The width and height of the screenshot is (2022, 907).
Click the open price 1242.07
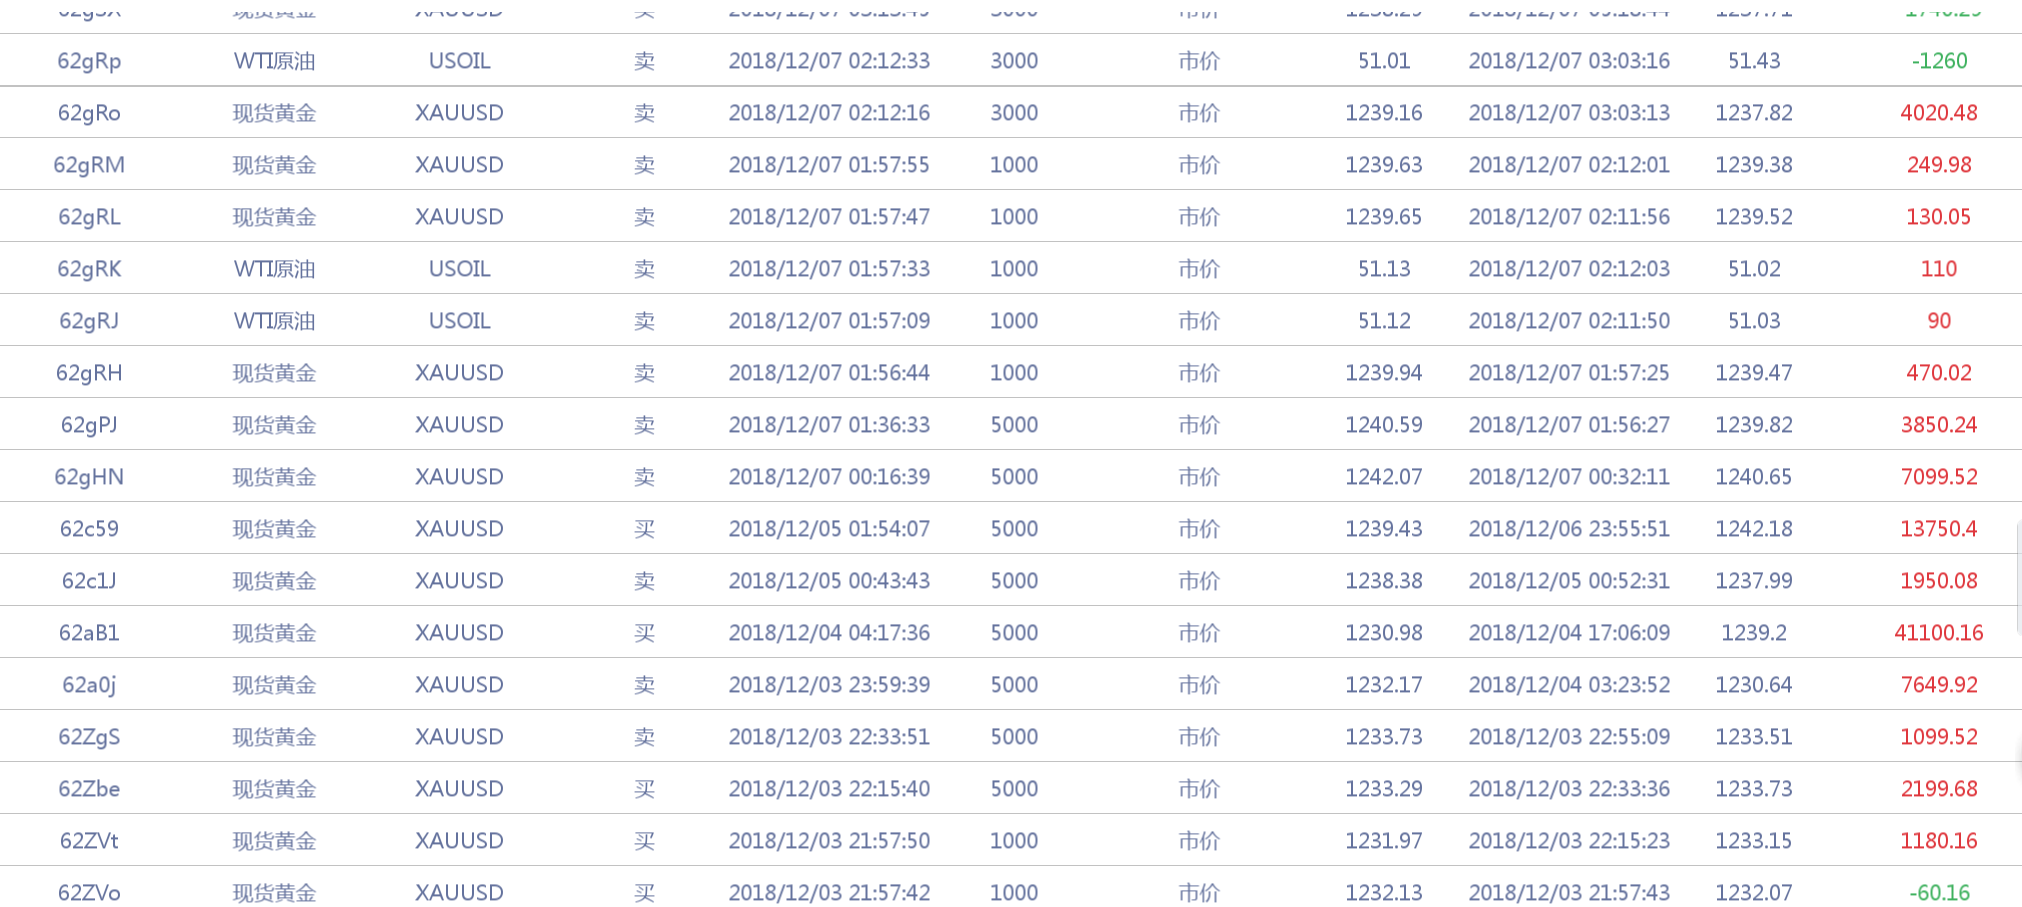point(1383,477)
